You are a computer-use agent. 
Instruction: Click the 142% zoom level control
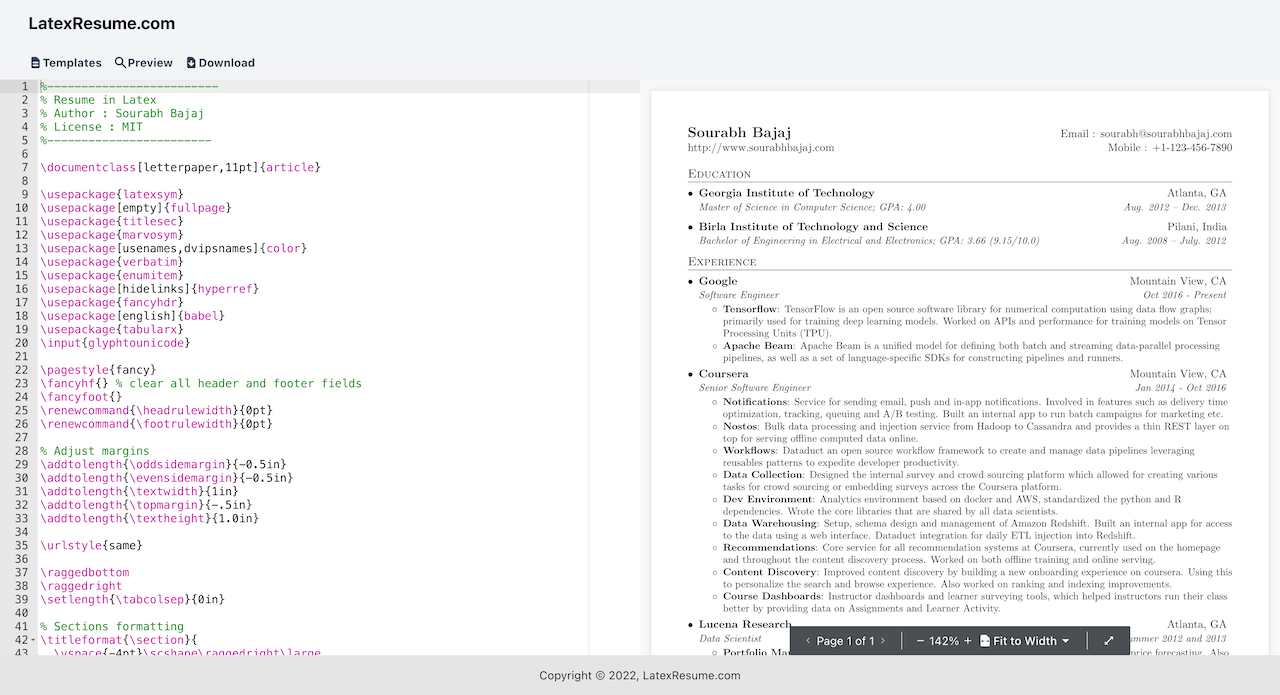[x=944, y=640]
